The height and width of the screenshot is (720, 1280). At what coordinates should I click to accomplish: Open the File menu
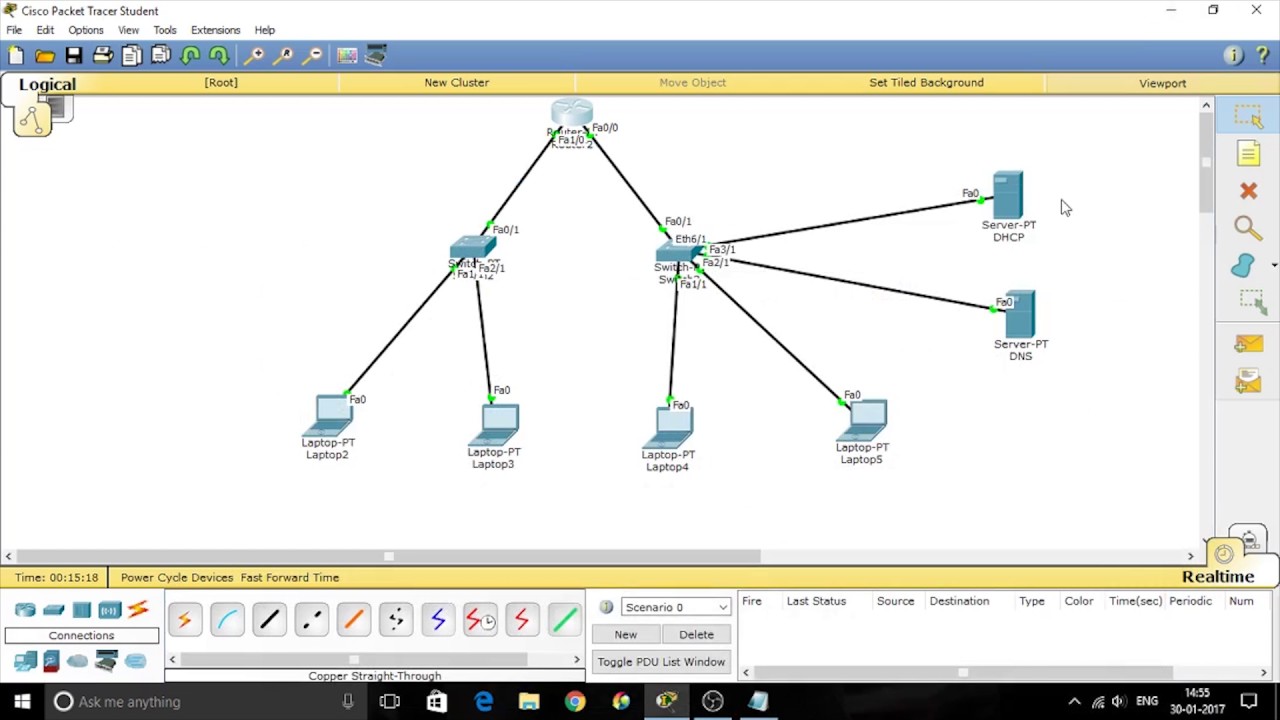coord(14,30)
